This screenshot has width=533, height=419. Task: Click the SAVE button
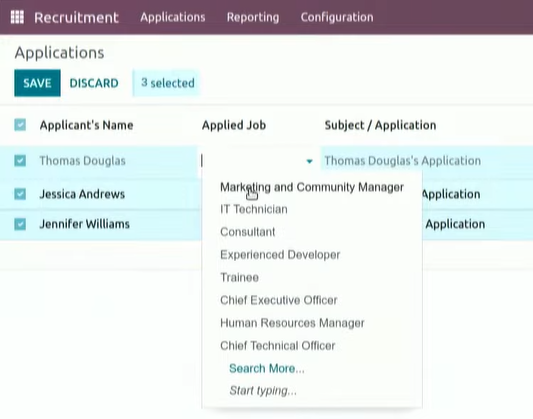click(x=37, y=83)
